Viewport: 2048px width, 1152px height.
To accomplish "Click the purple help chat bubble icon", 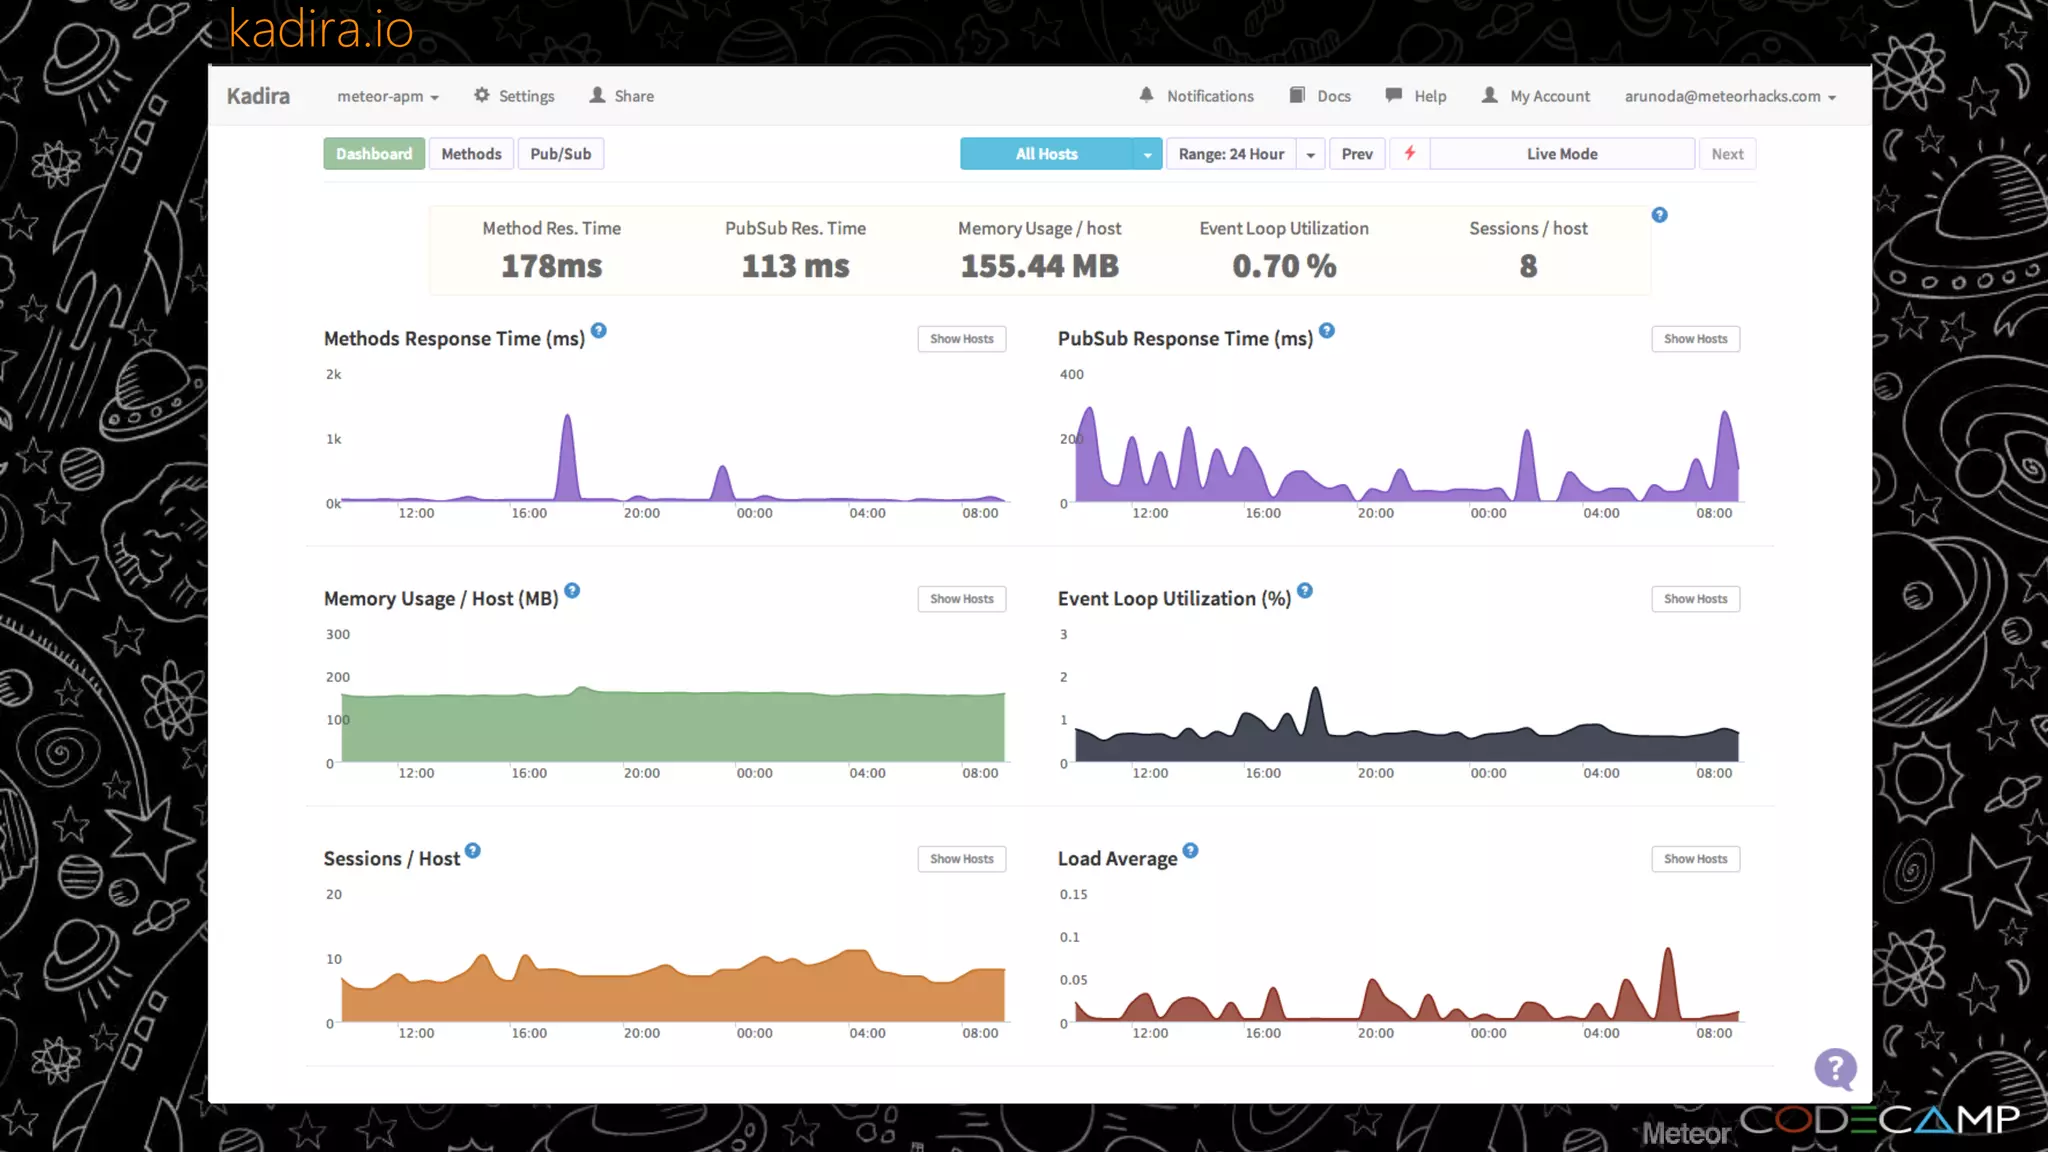I will pos(1835,1068).
